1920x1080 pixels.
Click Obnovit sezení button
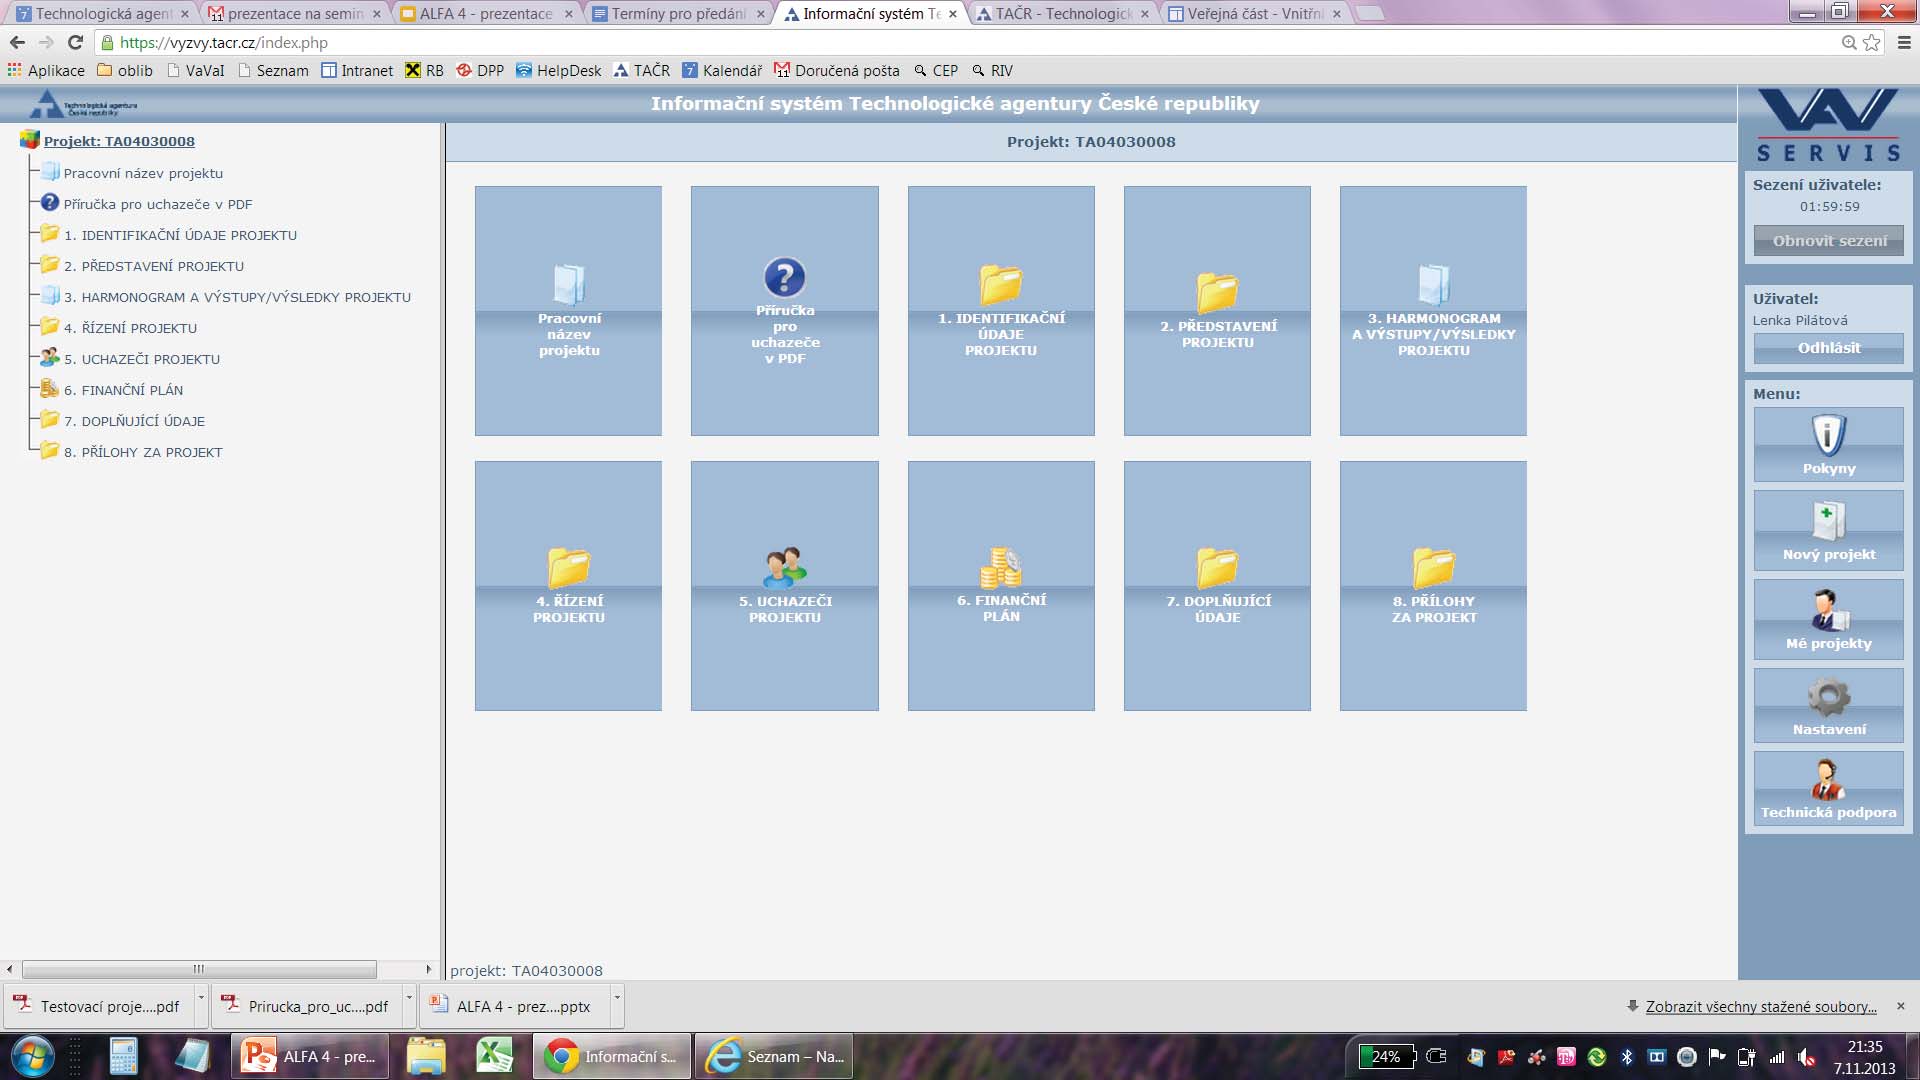pos(1828,241)
